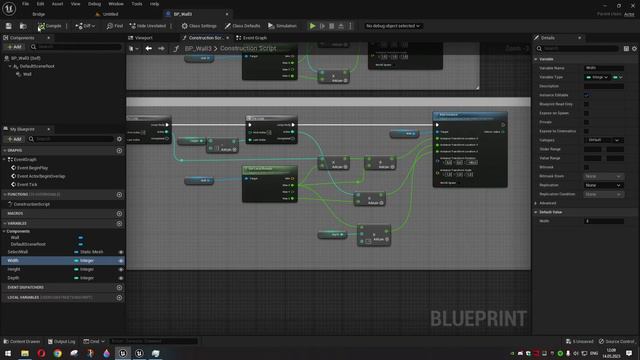The image size is (640, 360).
Task: Open the File menu
Action: click(25, 4)
